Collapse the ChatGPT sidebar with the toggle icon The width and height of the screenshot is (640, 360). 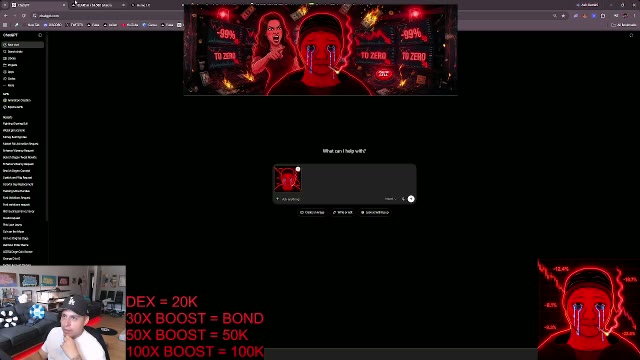[40, 35]
